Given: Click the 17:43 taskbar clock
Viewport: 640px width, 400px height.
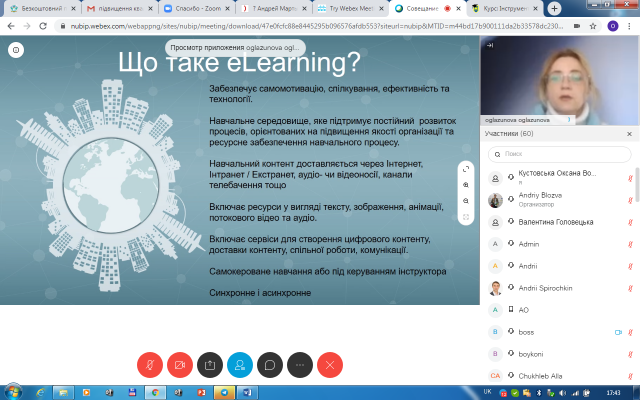Looking at the screenshot, I should [x=613, y=393].
